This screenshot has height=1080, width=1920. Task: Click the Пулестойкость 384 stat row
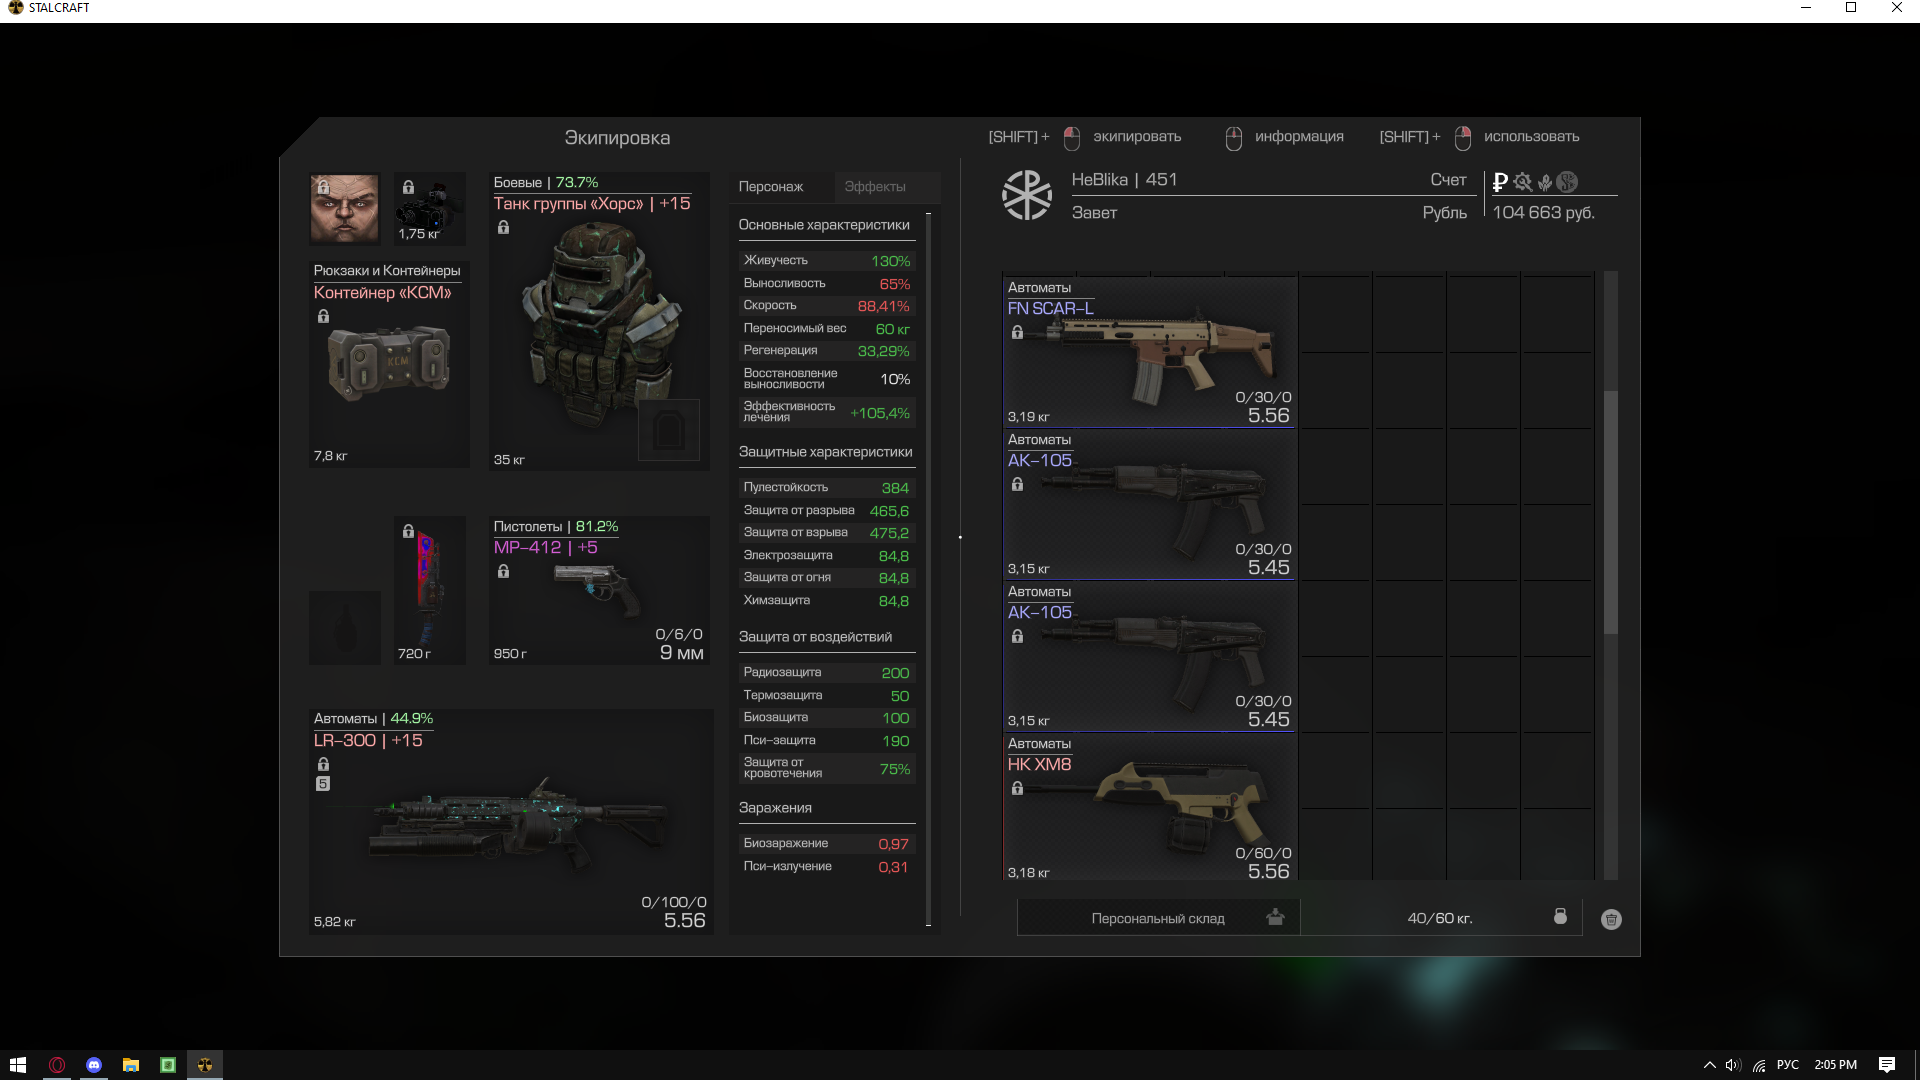[827, 488]
